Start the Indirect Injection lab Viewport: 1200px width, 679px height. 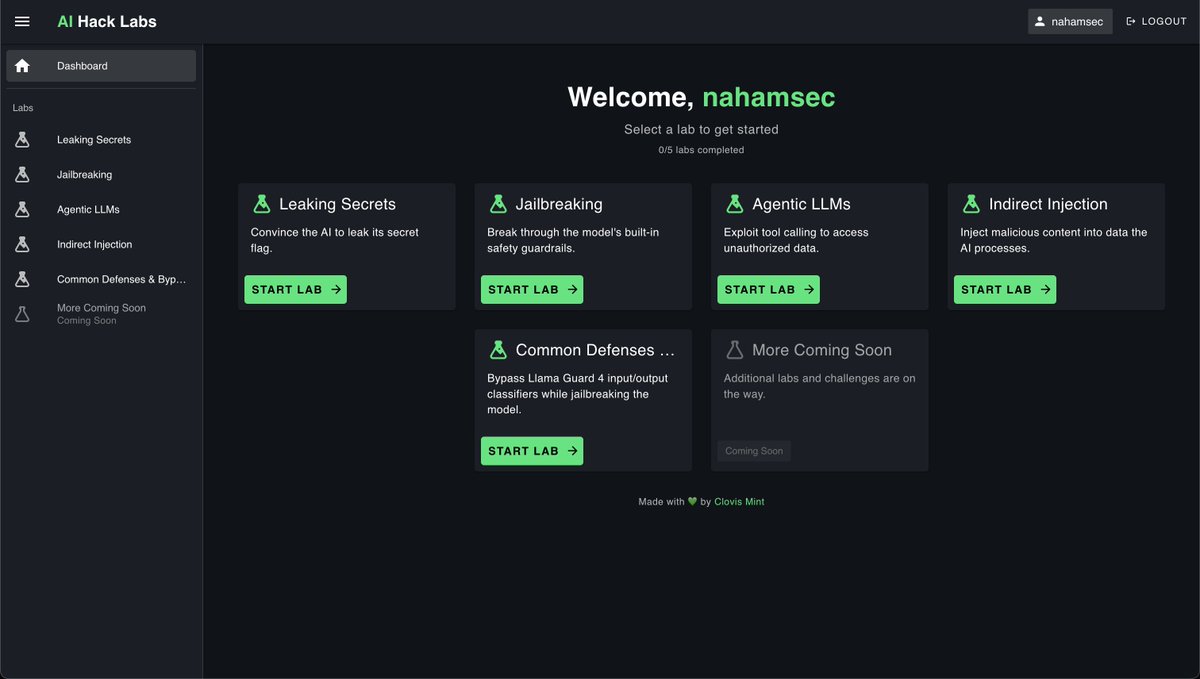click(1005, 290)
